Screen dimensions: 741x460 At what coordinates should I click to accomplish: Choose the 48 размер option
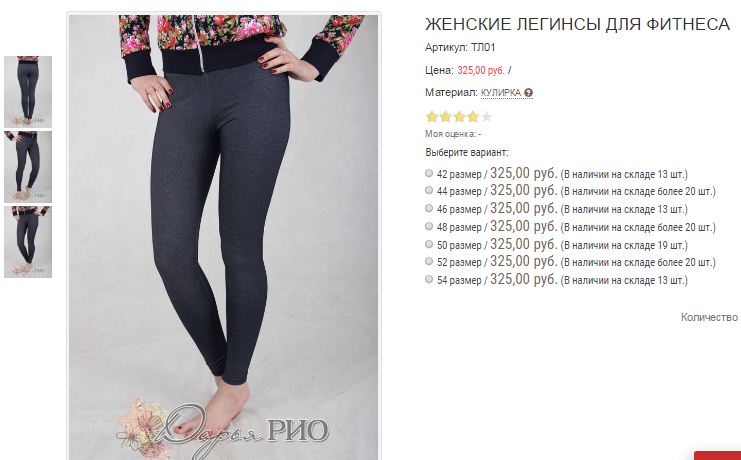coord(429,226)
